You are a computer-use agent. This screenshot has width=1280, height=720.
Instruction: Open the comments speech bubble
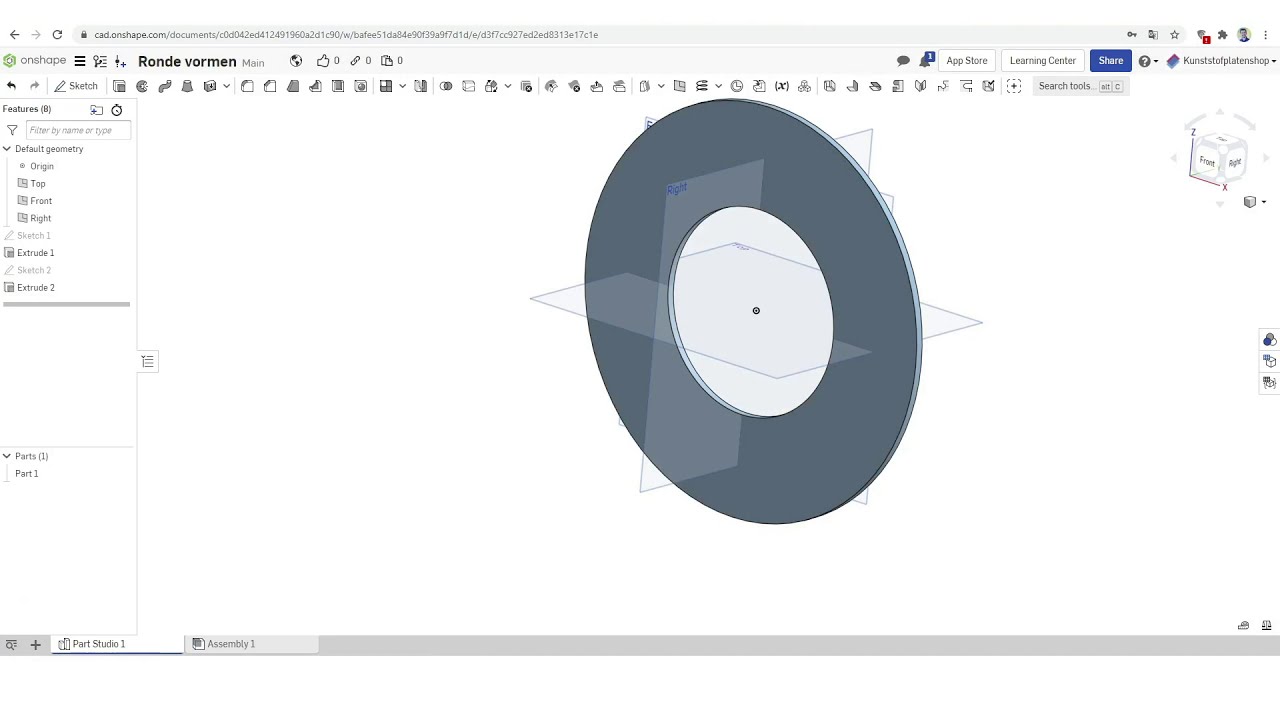[x=903, y=61]
